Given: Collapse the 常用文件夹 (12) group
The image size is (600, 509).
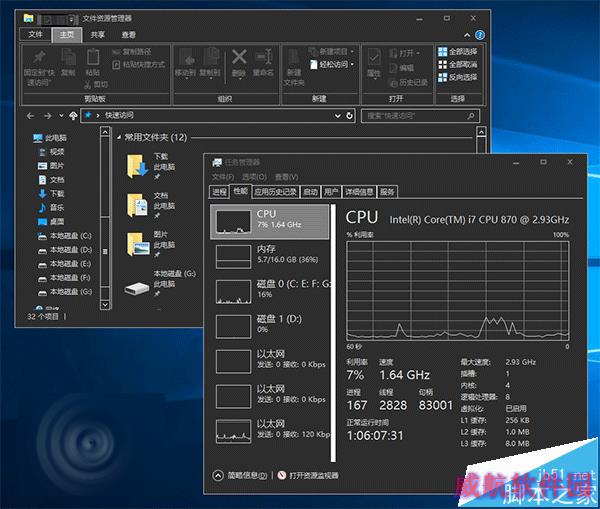Looking at the screenshot, I should coord(119,137).
